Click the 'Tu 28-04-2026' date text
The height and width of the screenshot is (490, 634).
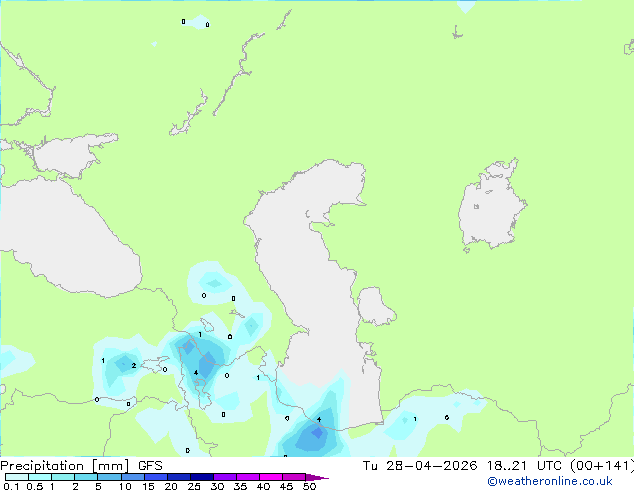pos(420,466)
